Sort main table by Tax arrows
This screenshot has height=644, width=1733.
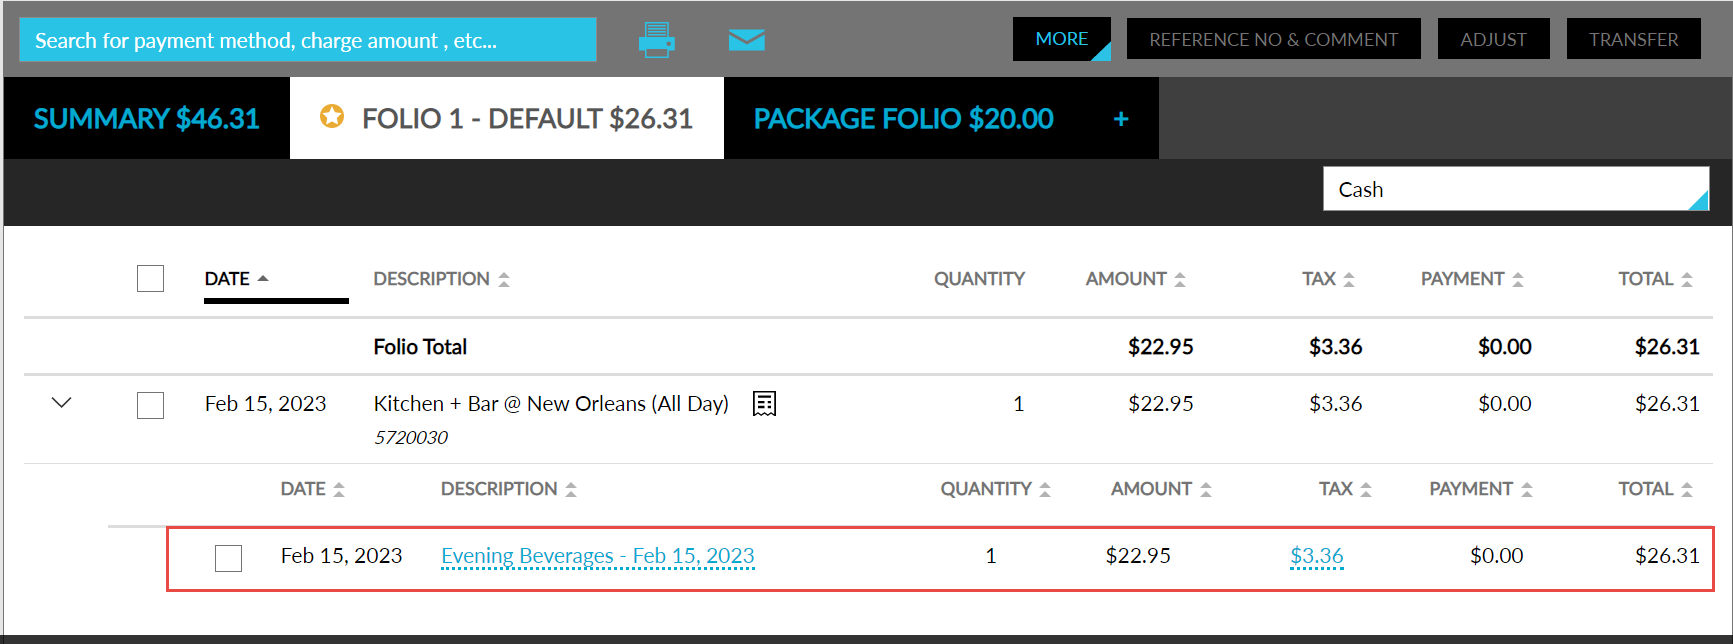[1349, 279]
